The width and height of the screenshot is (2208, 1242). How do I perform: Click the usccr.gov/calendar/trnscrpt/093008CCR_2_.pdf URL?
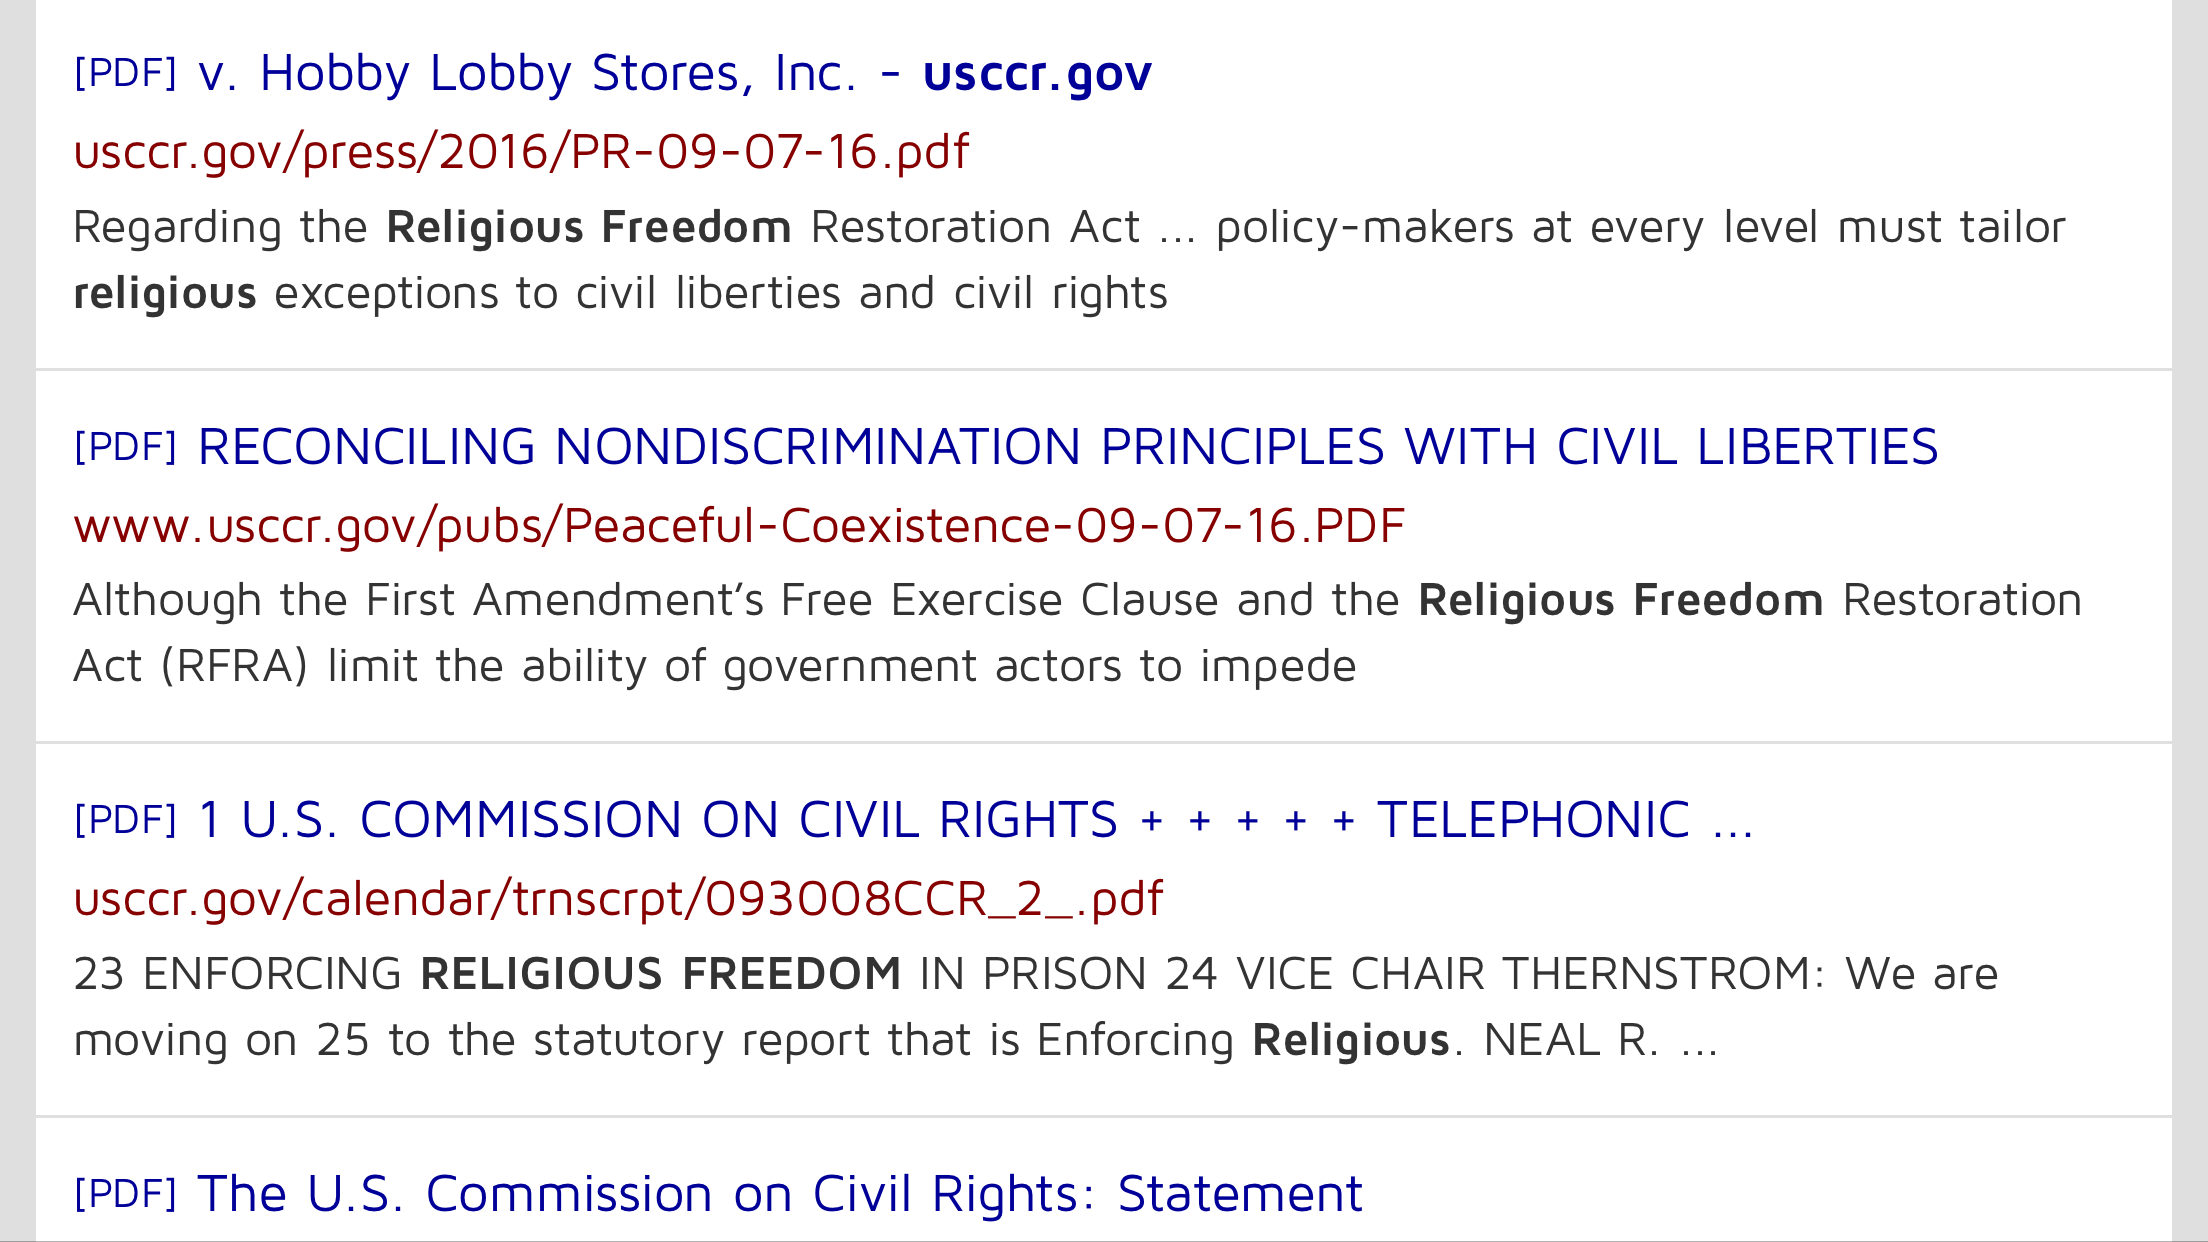[x=618, y=899]
